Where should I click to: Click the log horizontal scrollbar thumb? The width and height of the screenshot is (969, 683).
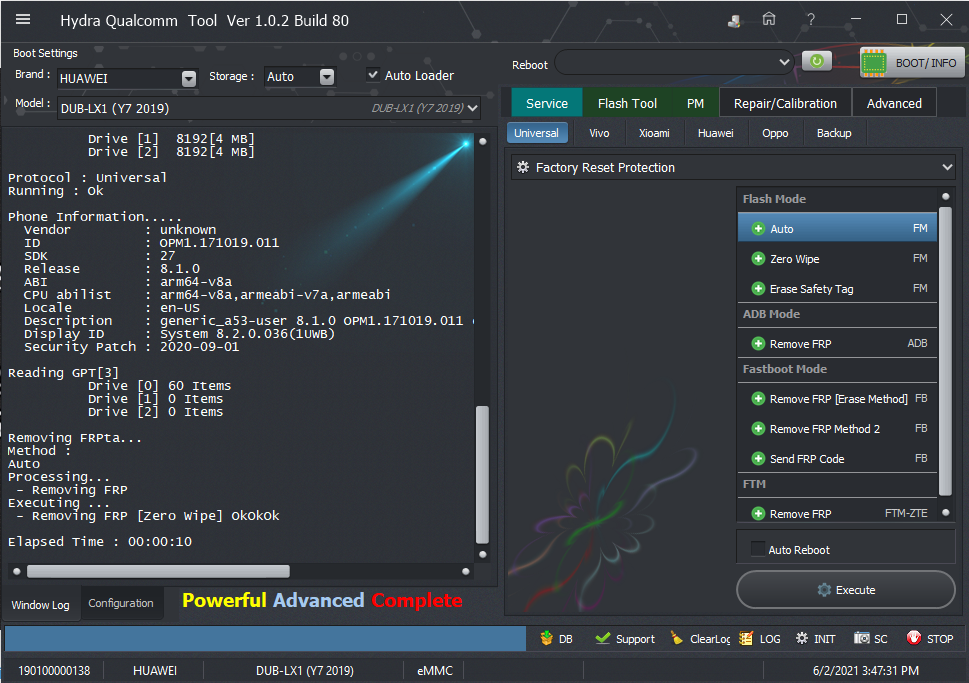click(158, 571)
